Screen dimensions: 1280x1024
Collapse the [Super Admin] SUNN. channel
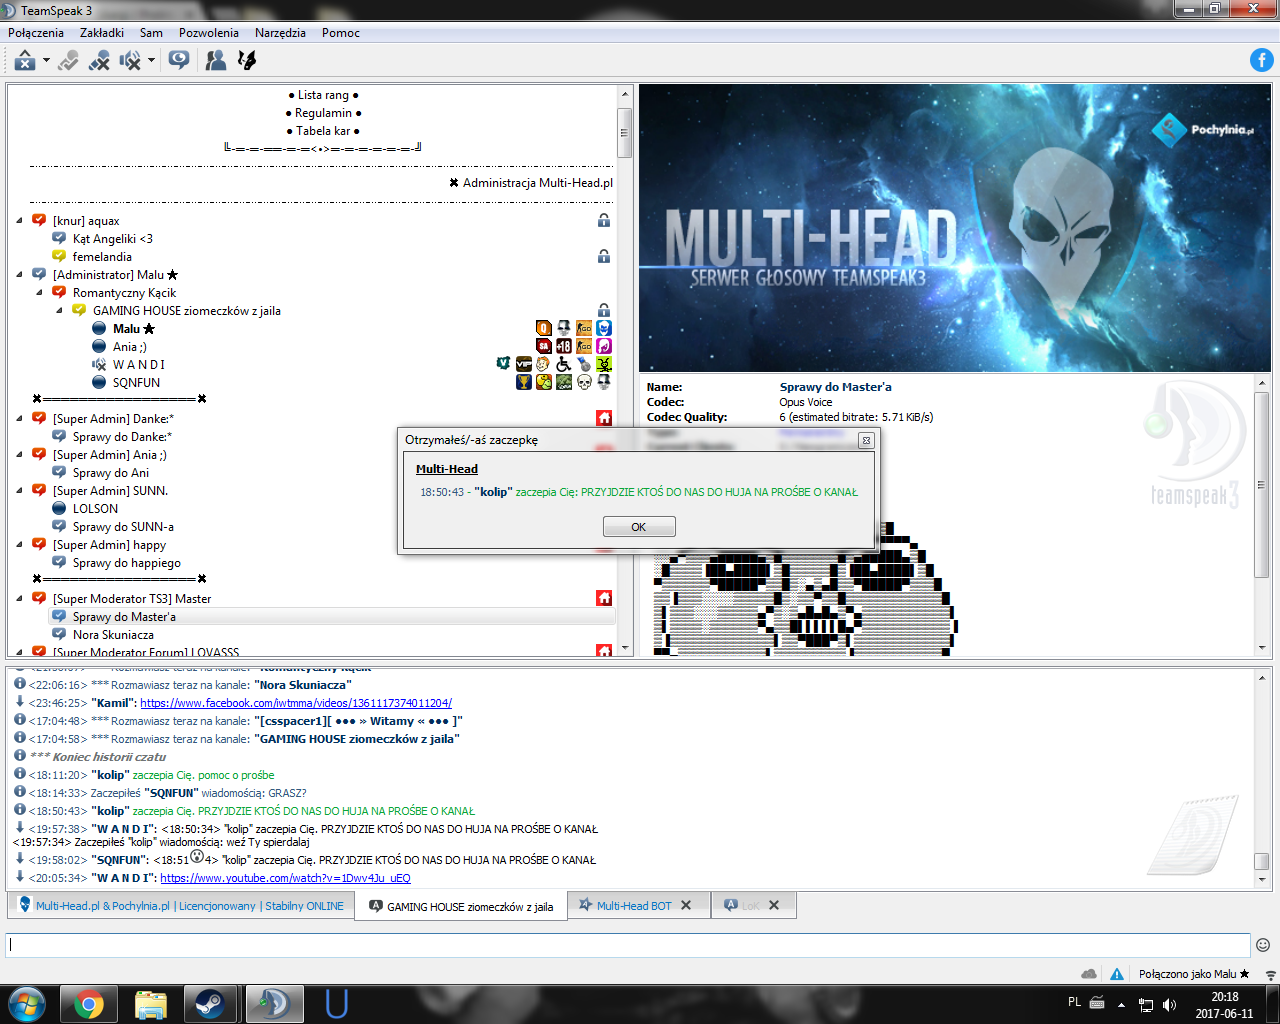tap(20, 491)
